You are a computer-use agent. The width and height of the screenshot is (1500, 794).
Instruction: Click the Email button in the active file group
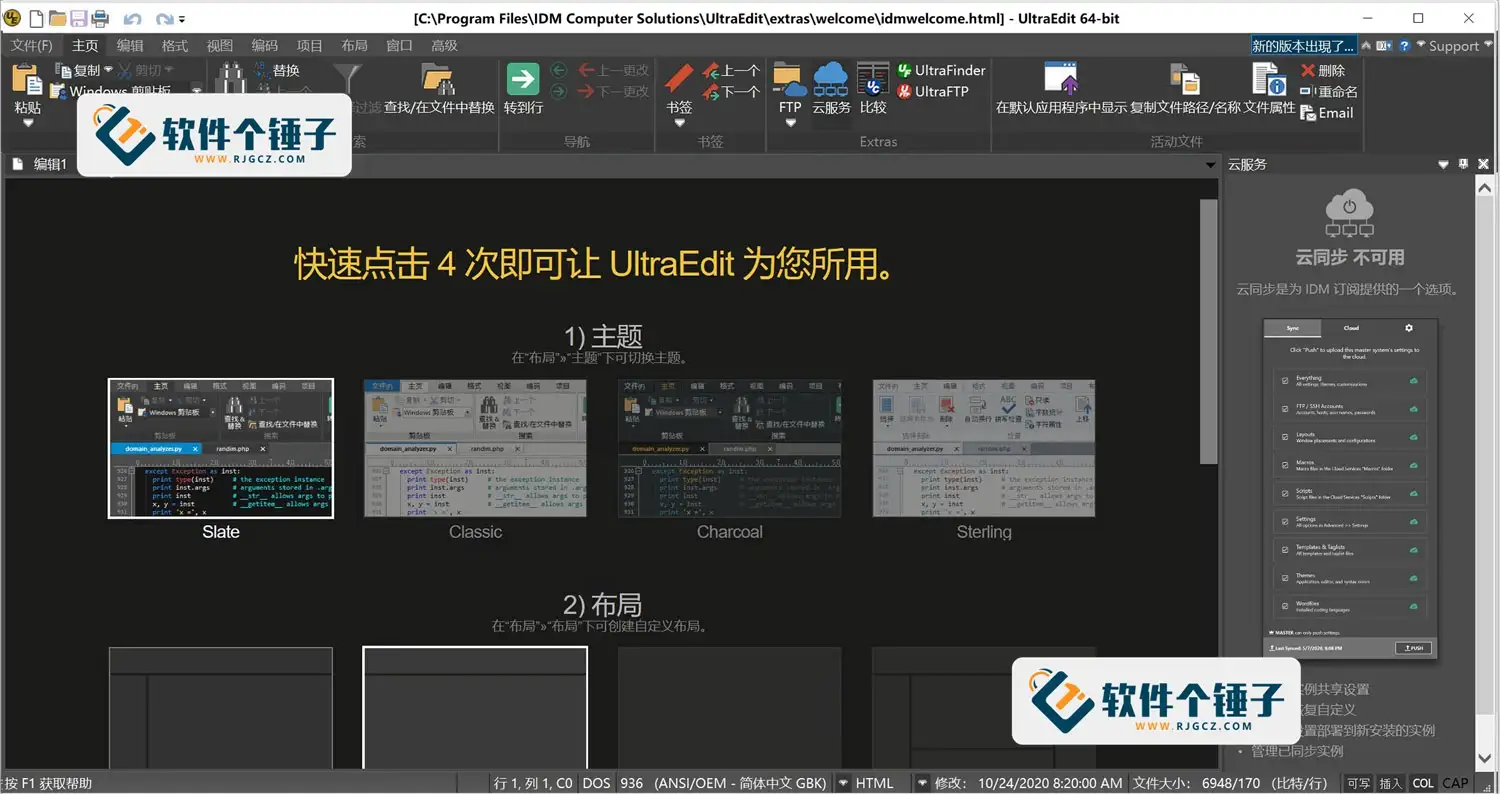coord(1327,113)
